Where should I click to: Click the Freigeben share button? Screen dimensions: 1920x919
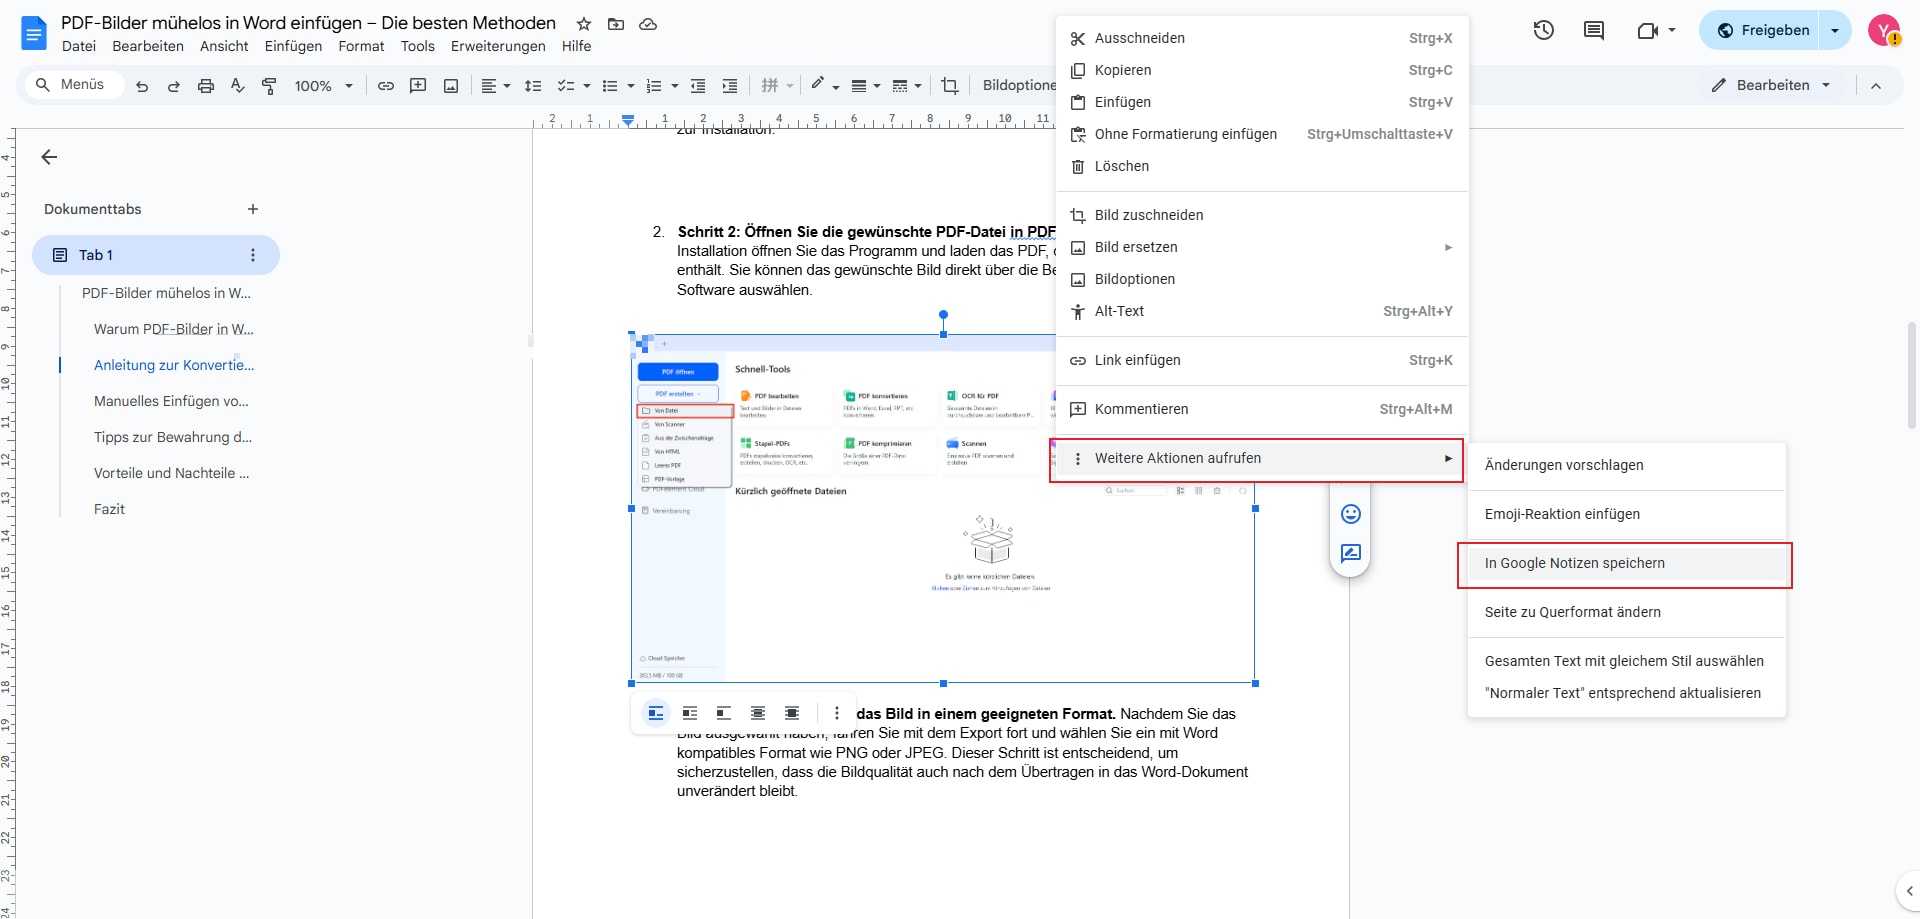[x=1762, y=31]
